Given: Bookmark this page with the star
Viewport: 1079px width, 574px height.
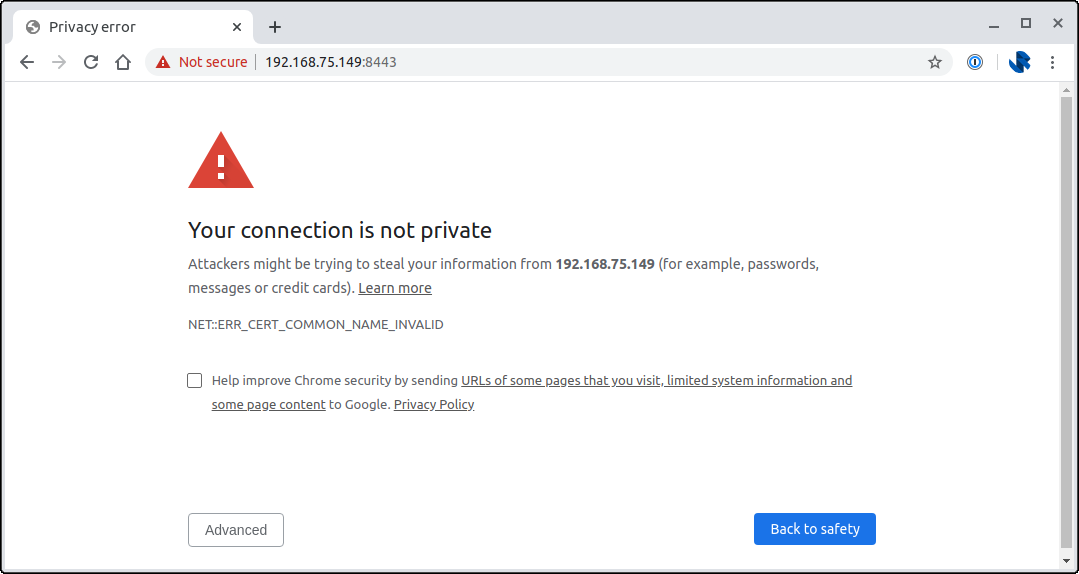Looking at the screenshot, I should tap(935, 62).
